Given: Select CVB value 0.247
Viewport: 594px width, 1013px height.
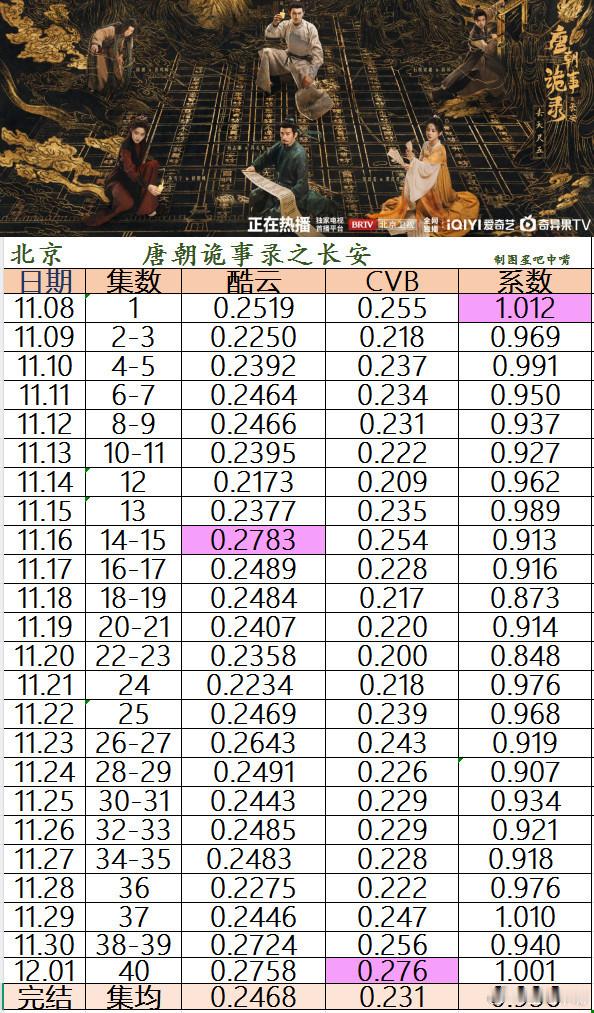Looking at the screenshot, I should pyautogui.click(x=392, y=917).
